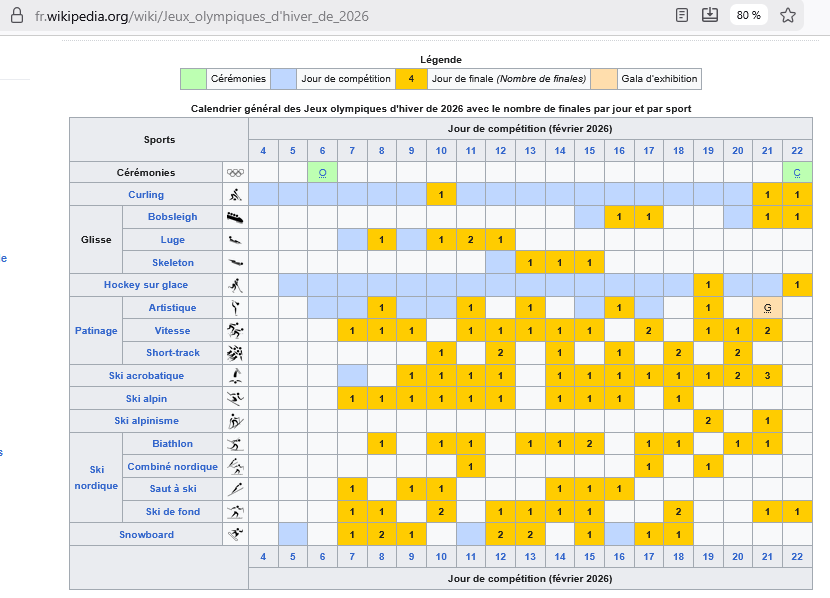Open the Ski alpinisme link
This screenshot has height=598, width=830.
[146, 421]
